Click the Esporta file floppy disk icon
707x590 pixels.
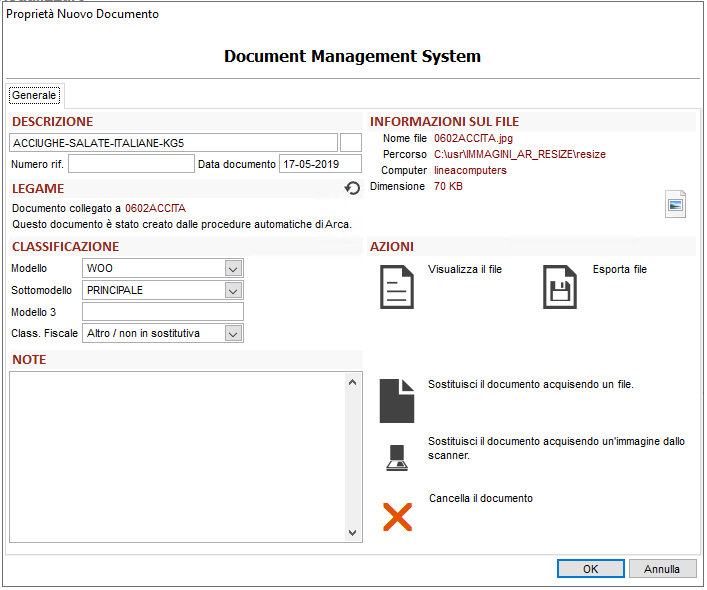tap(559, 287)
